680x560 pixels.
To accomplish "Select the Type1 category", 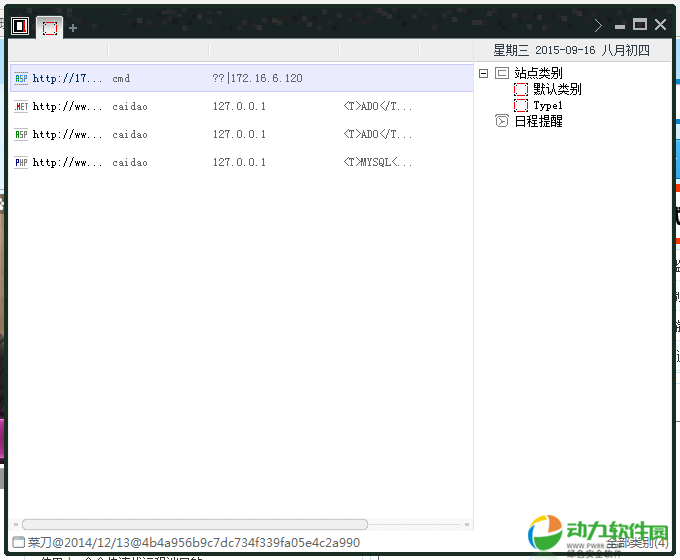I will click(x=548, y=105).
